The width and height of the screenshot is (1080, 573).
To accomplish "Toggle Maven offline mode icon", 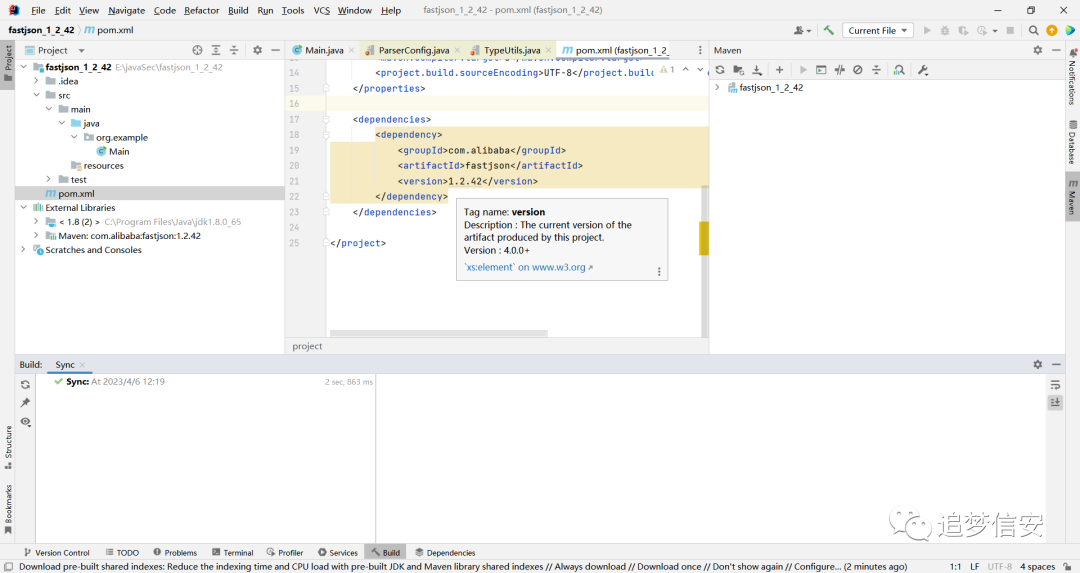I will coord(840,70).
